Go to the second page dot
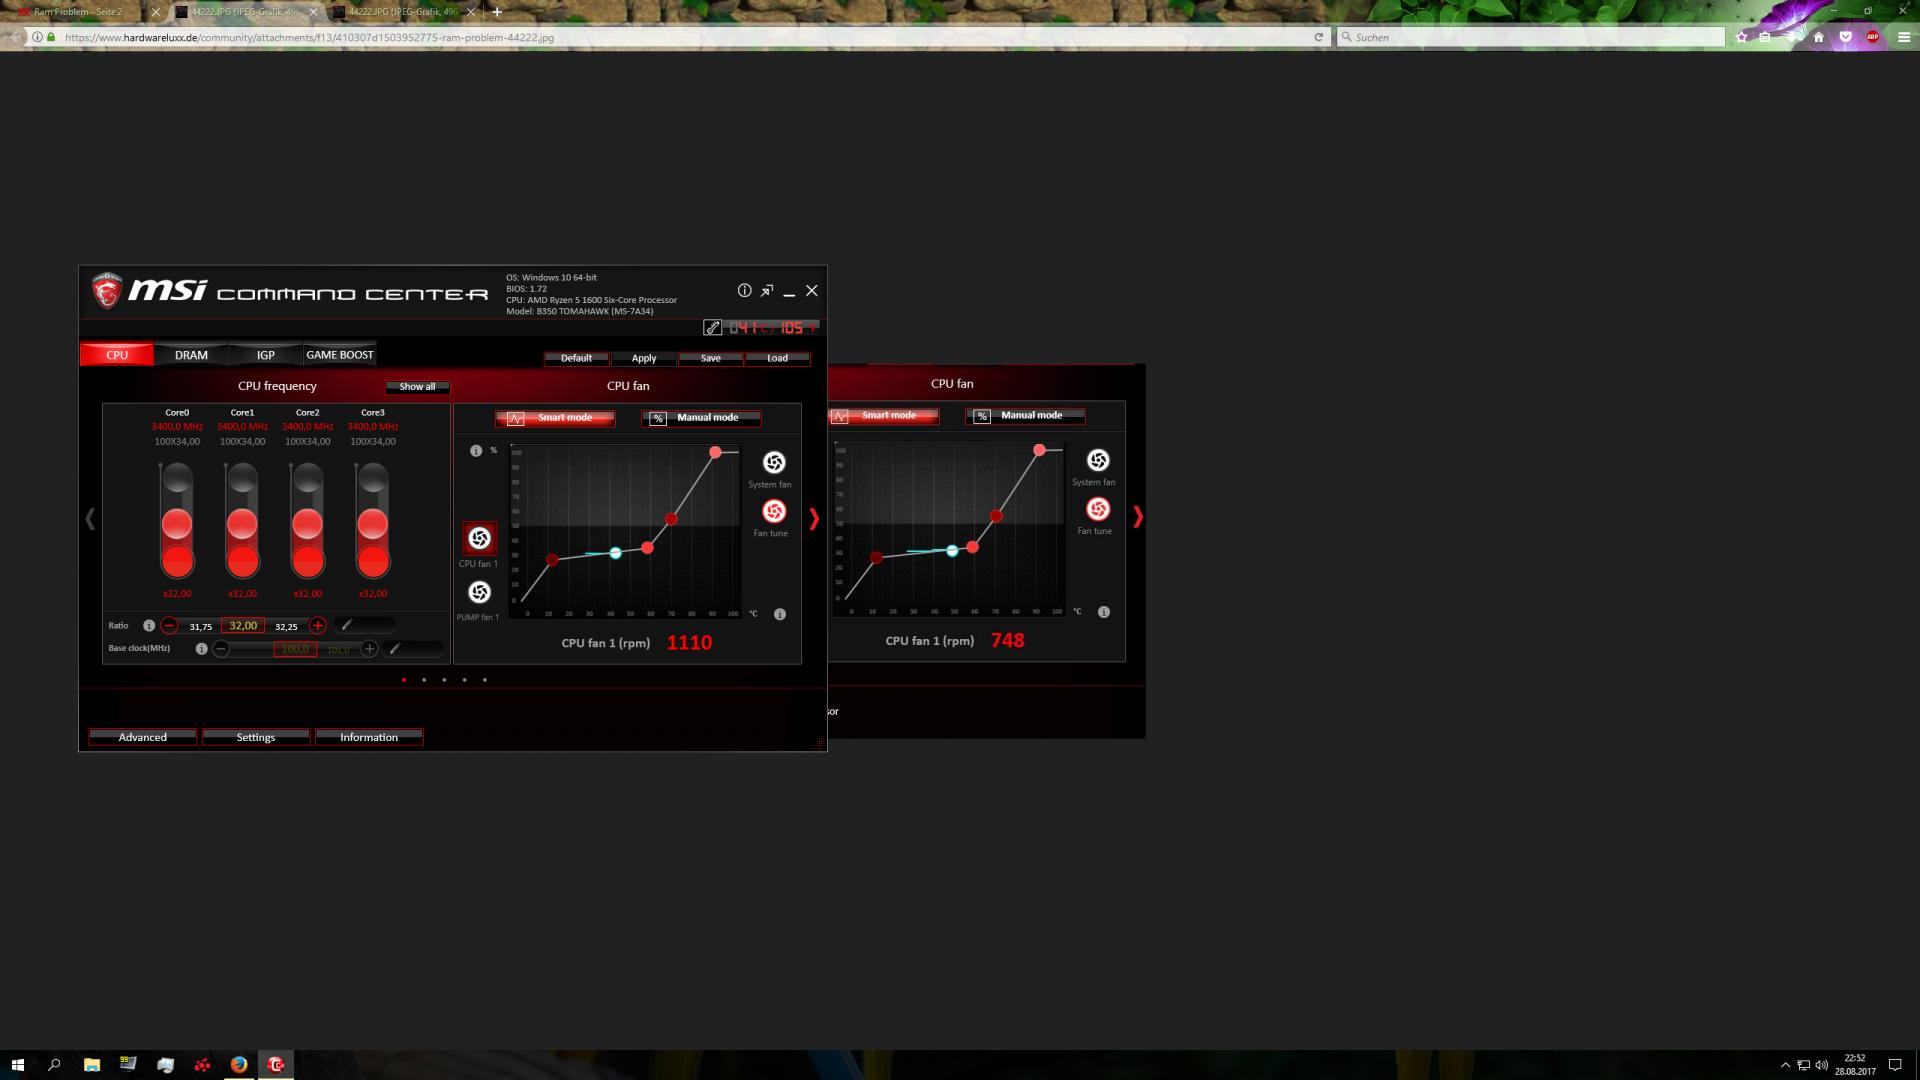Image resolution: width=1920 pixels, height=1080 pixels. pos(424,680)
